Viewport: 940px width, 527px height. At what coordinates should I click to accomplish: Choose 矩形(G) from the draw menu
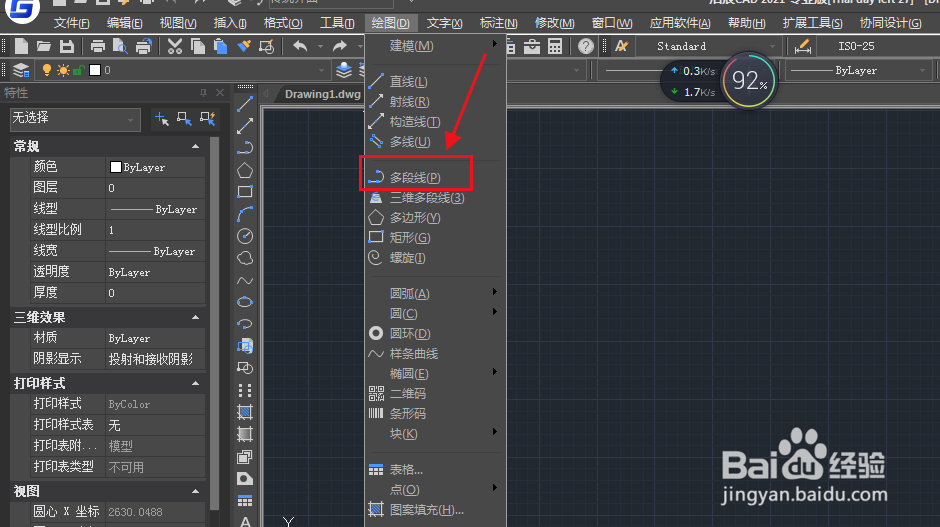click(435, 237)
